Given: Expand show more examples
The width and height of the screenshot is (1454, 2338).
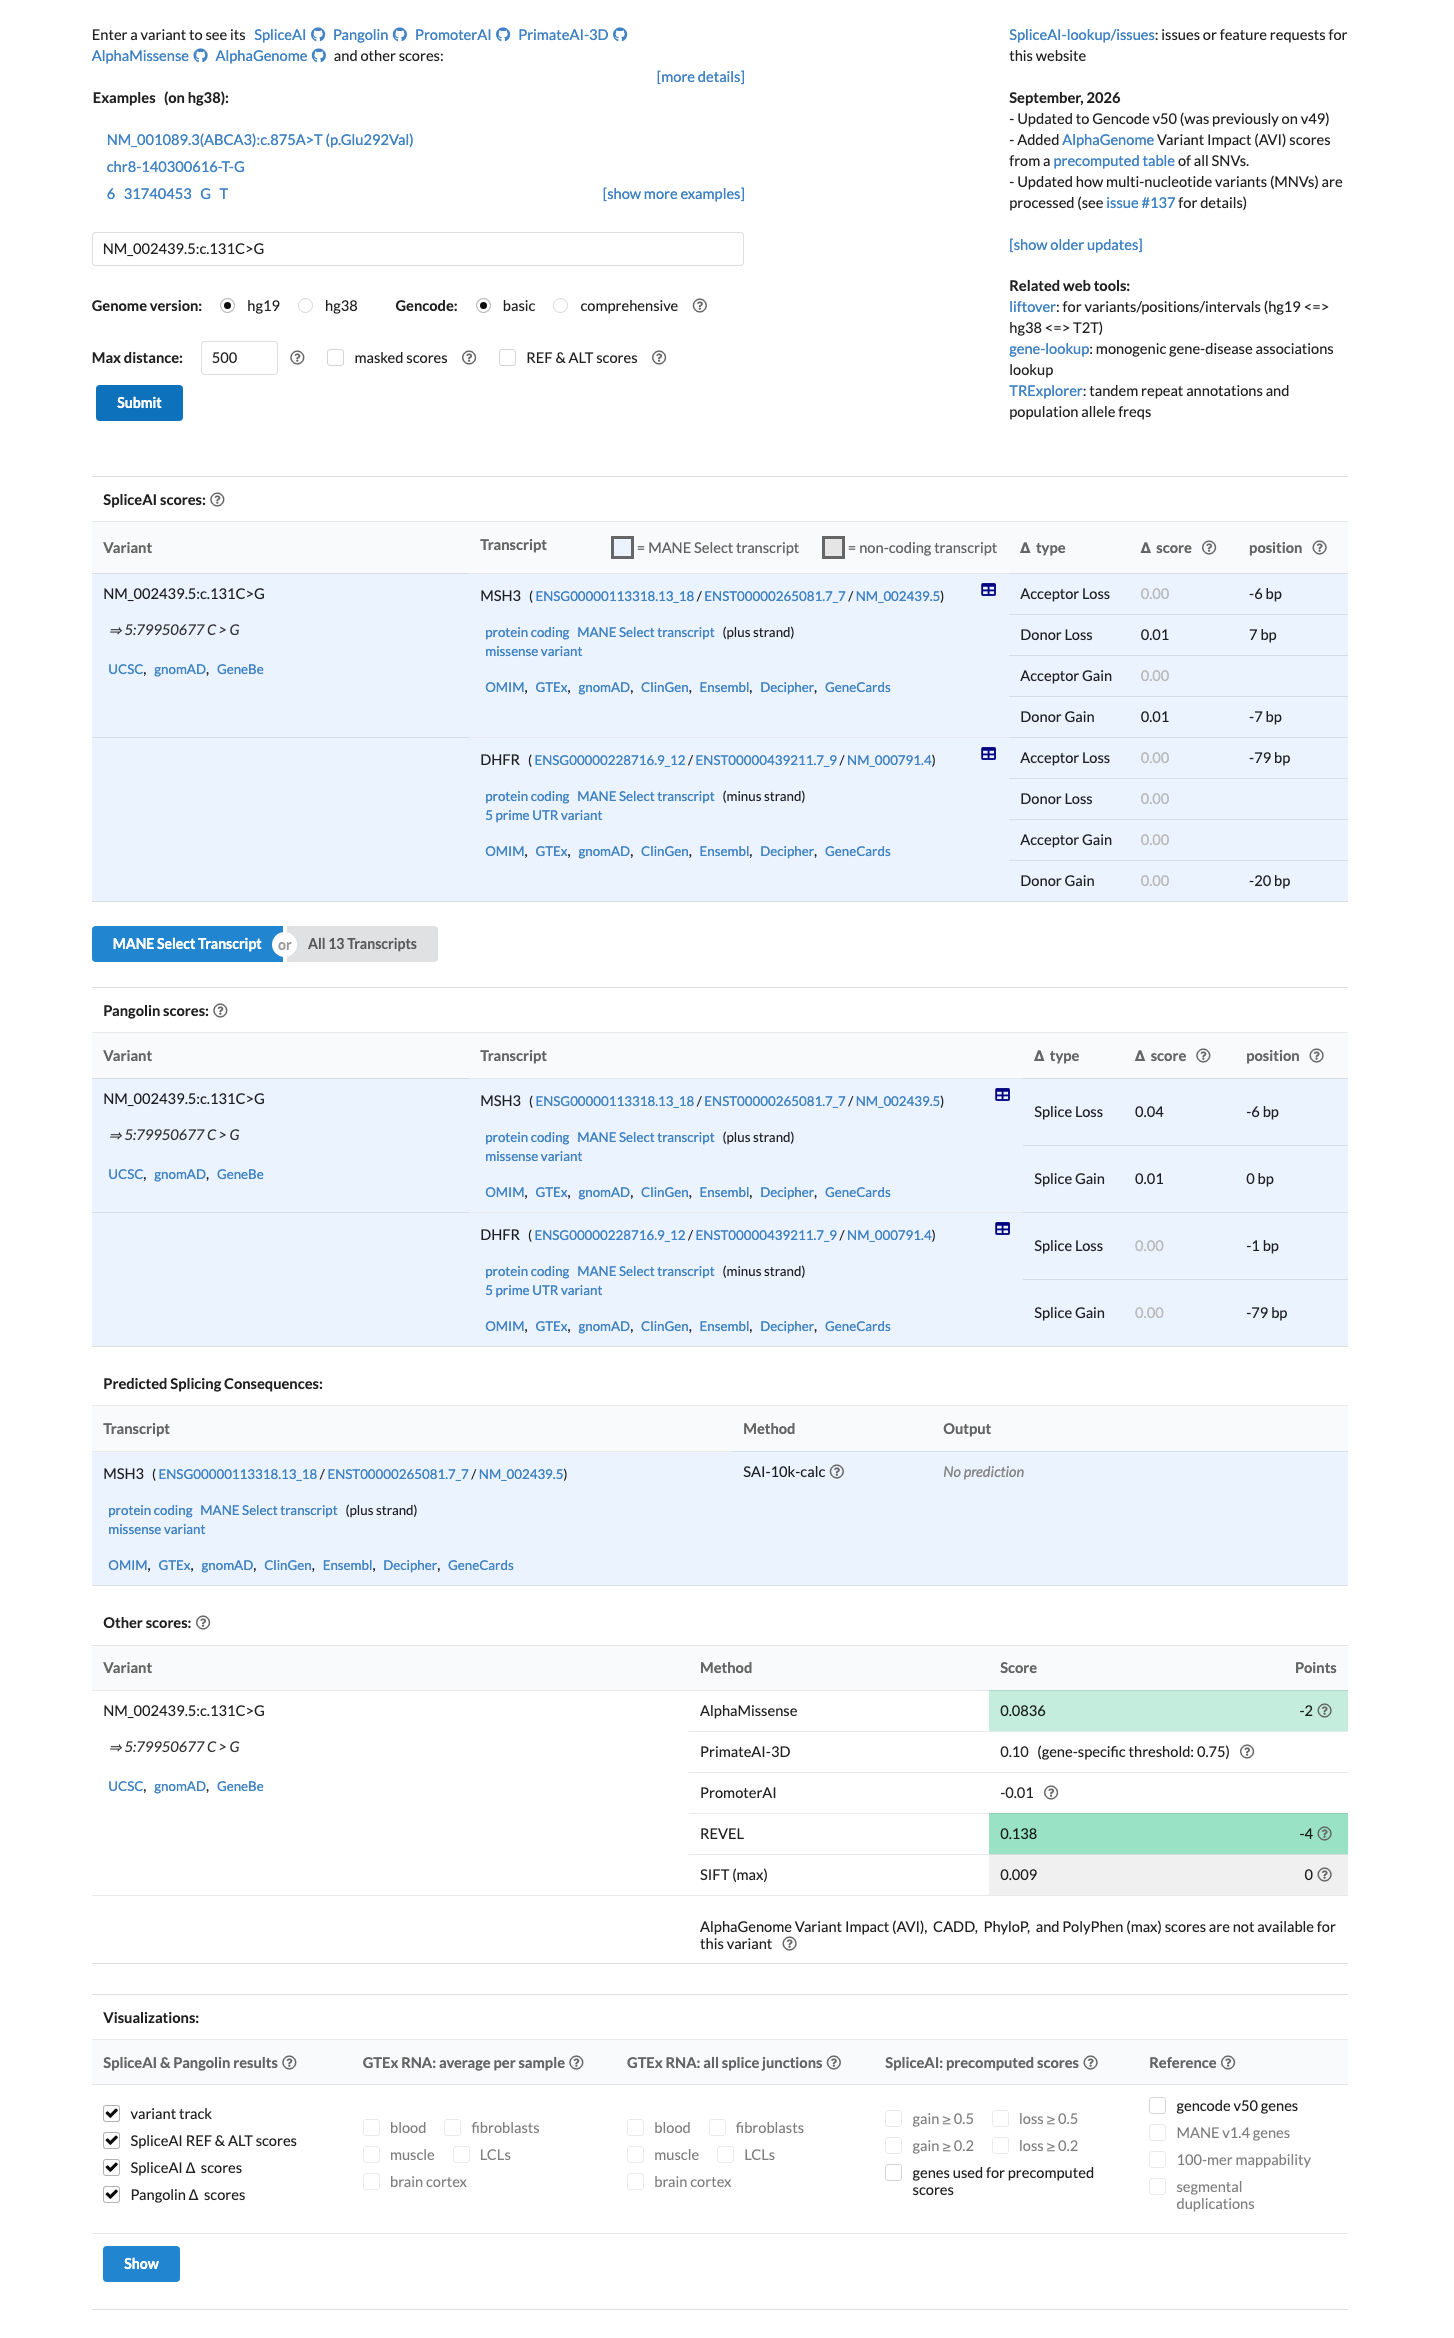Looking at the screenshot, I should pos(673,194).
